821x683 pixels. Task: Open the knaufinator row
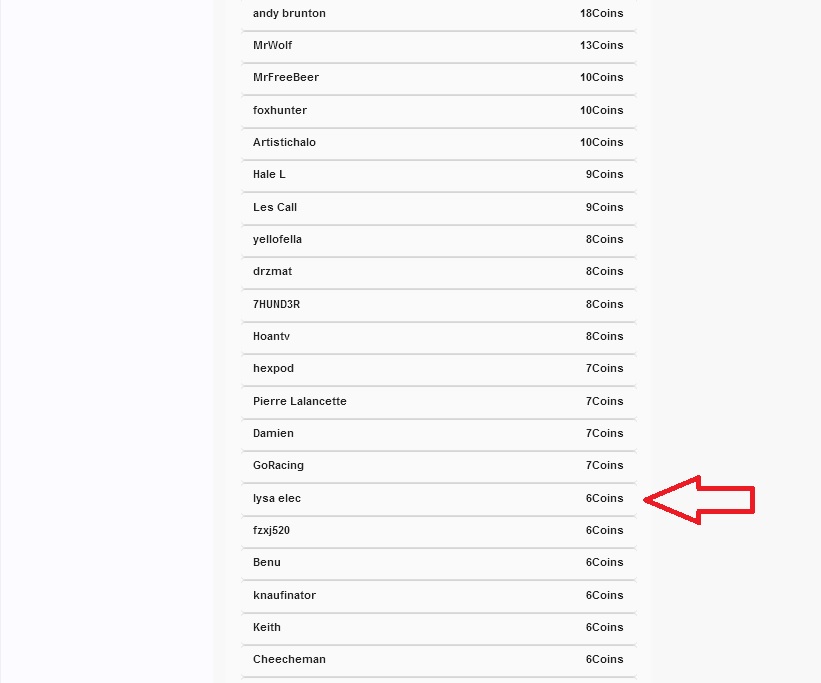tap(439, 595)
